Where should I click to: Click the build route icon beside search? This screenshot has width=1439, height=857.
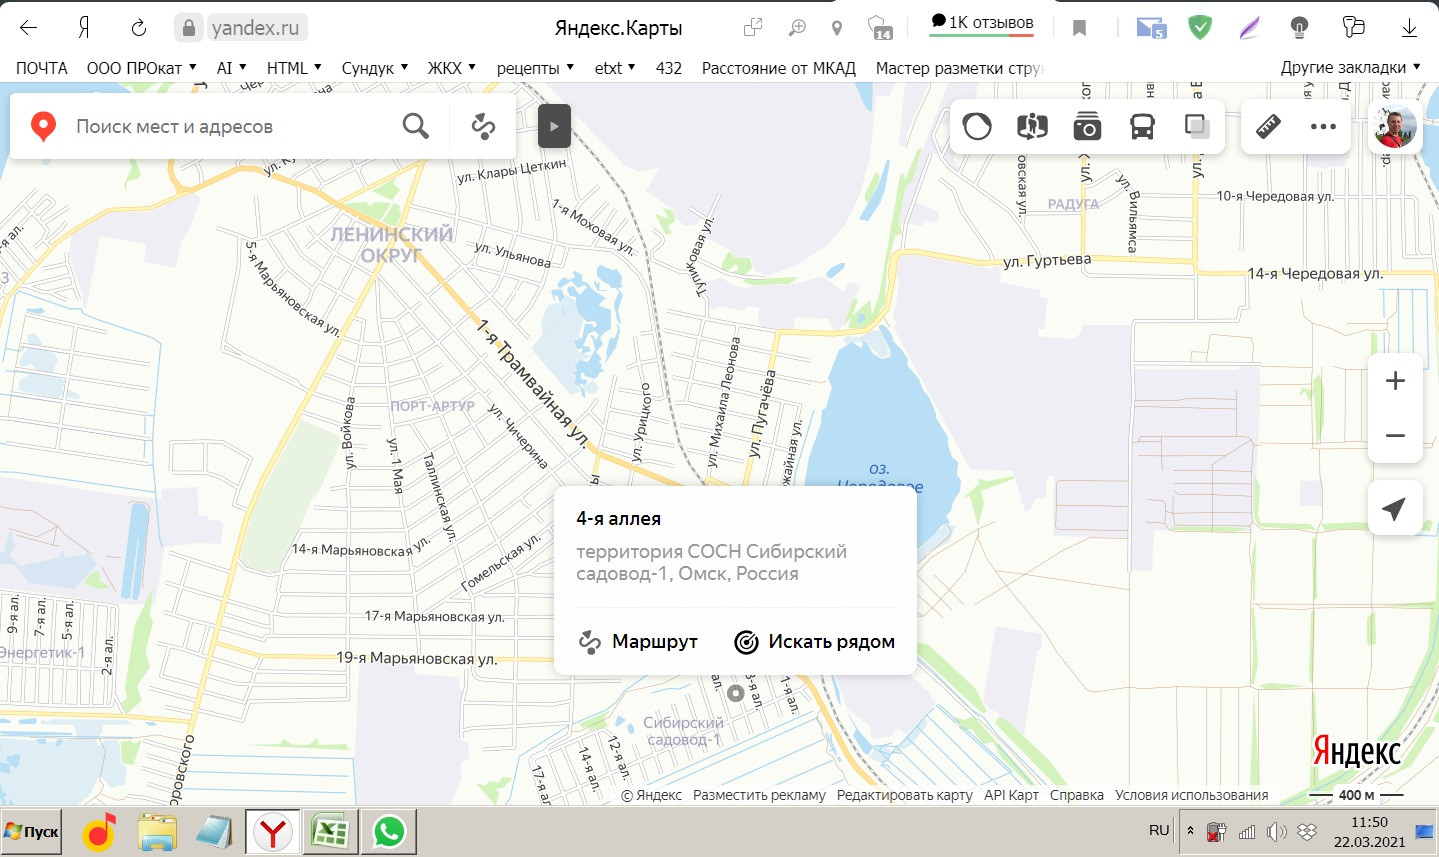tap(483, 127)
